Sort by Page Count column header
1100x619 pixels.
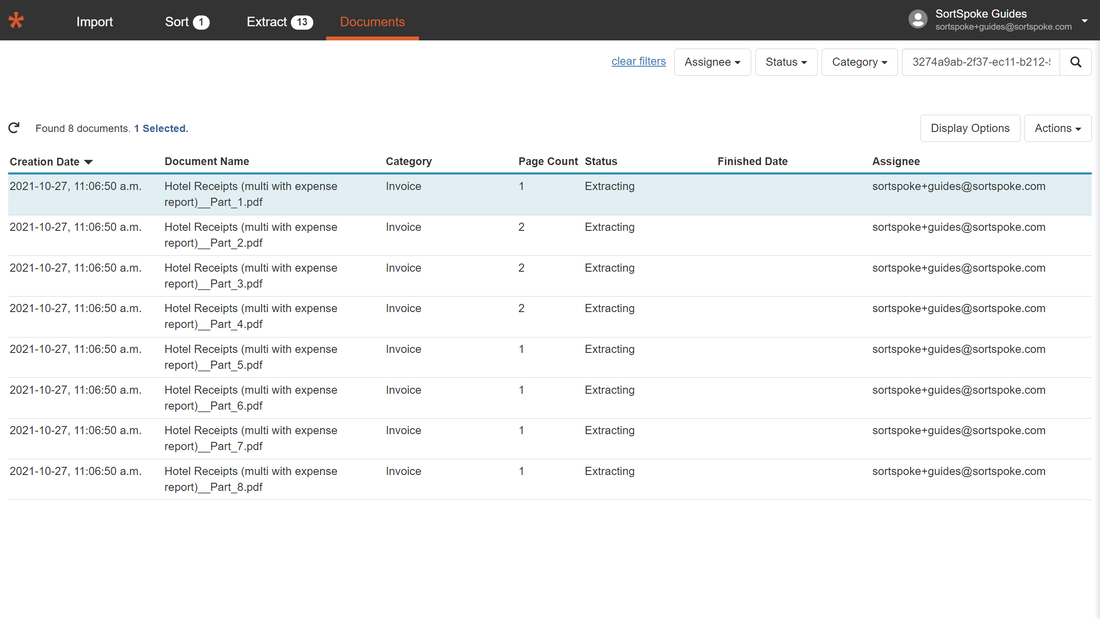tap(548, 161)
